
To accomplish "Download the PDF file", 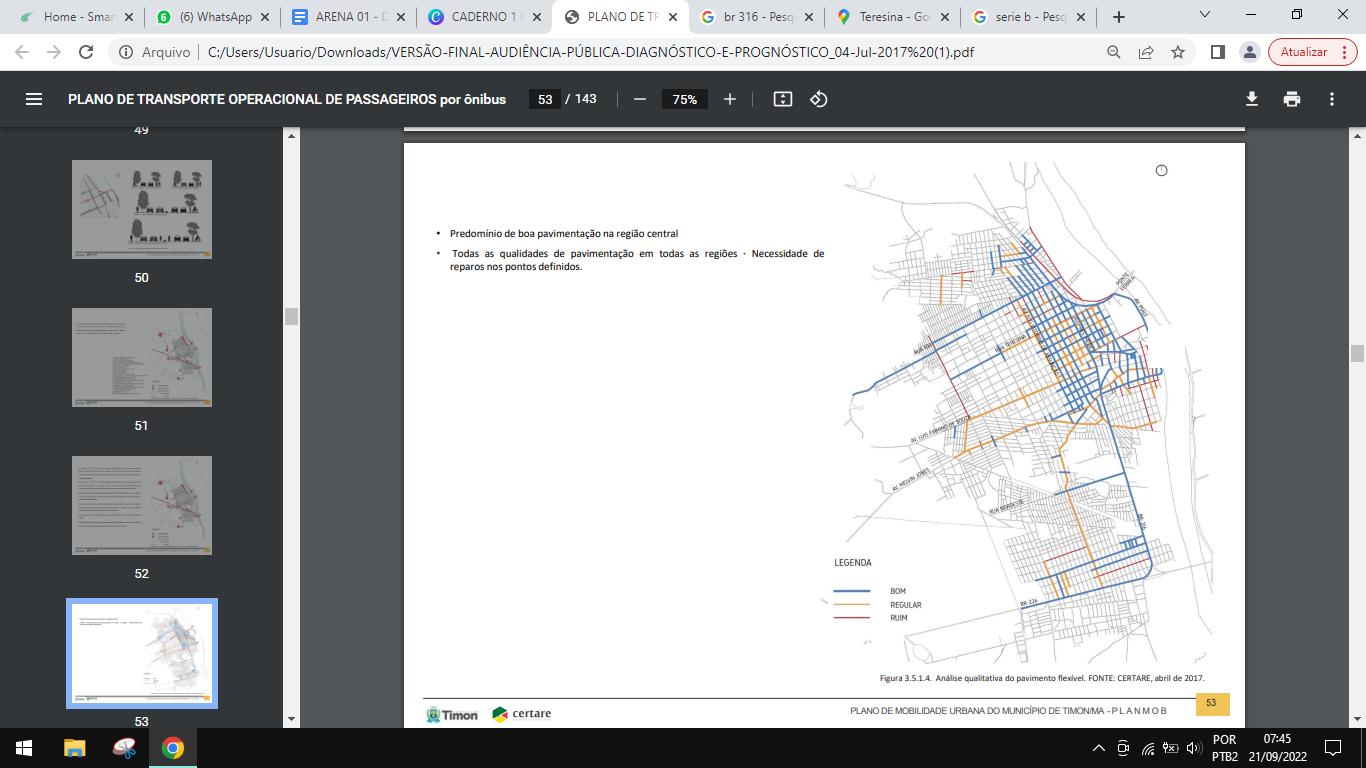I will pos(1251,99).
